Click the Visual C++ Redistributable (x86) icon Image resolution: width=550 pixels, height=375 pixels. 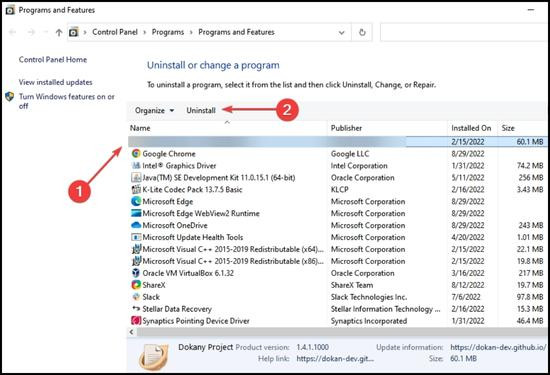tap(136, 261)
